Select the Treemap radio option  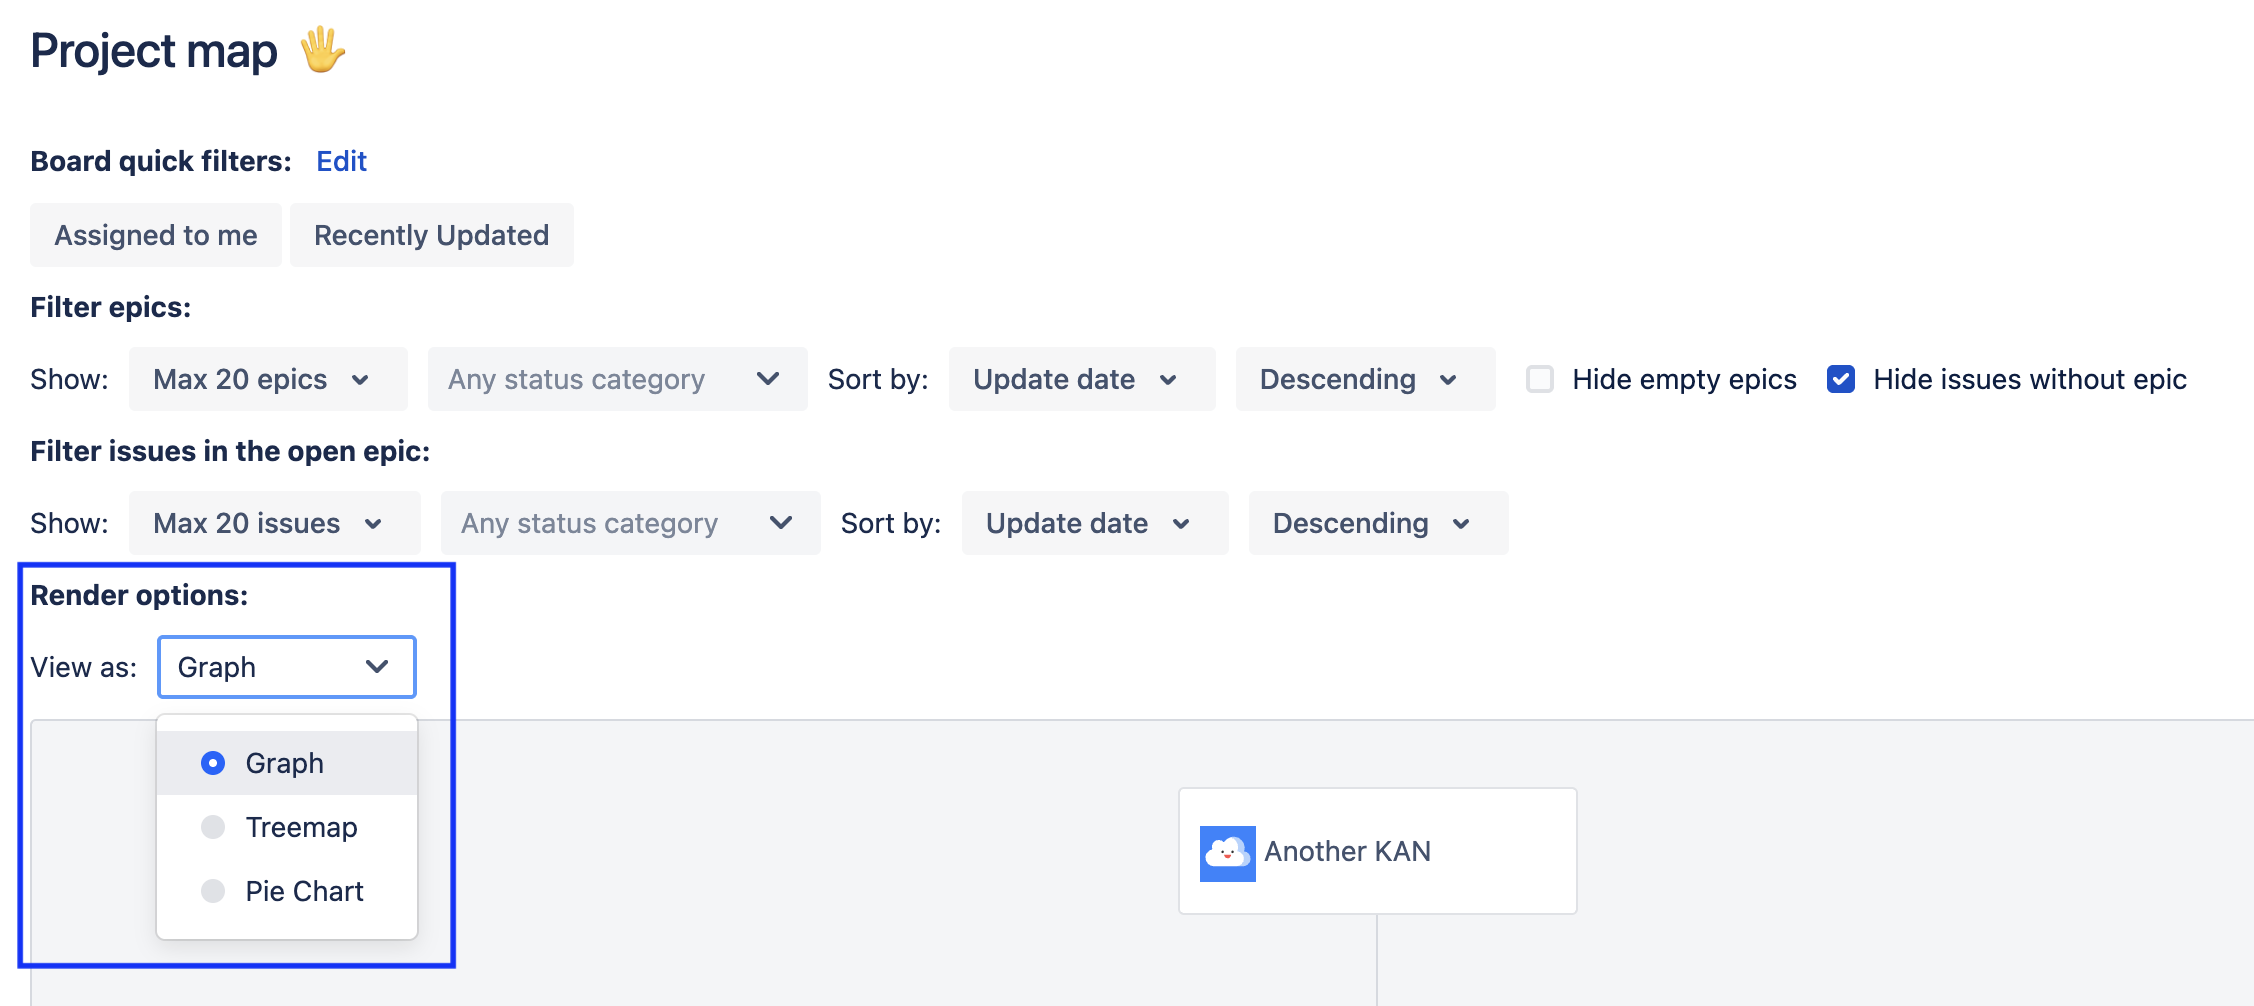tap(213, 827)
